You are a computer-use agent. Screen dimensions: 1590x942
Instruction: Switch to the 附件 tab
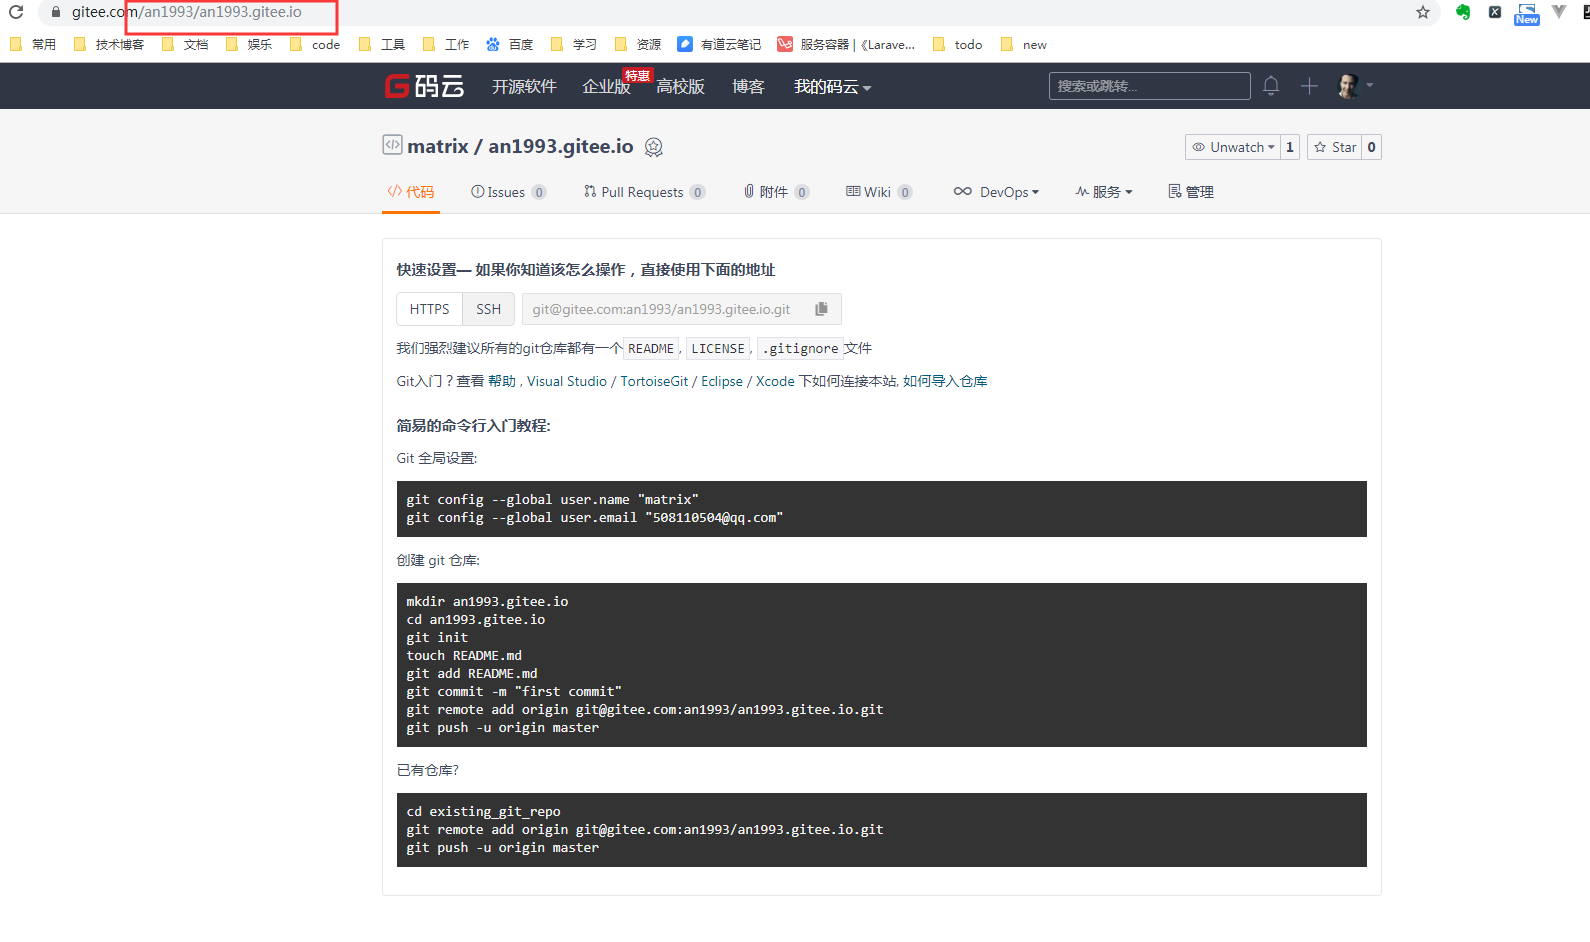(x=777, y=192)
